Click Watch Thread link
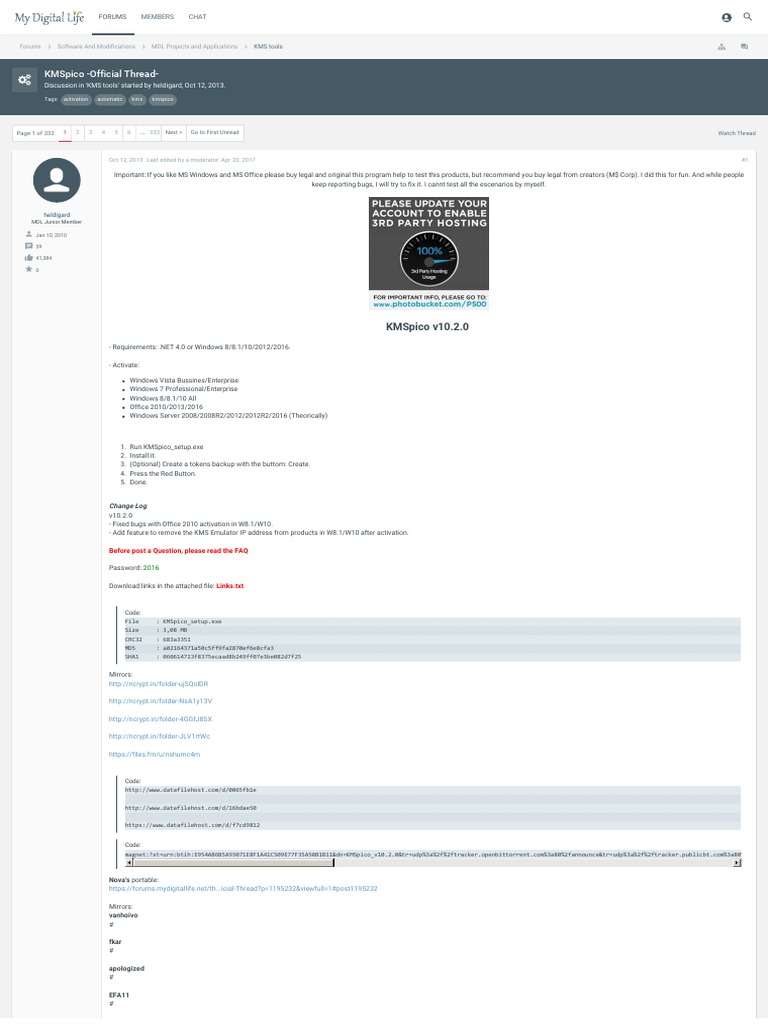 click(x=737, y=133)
